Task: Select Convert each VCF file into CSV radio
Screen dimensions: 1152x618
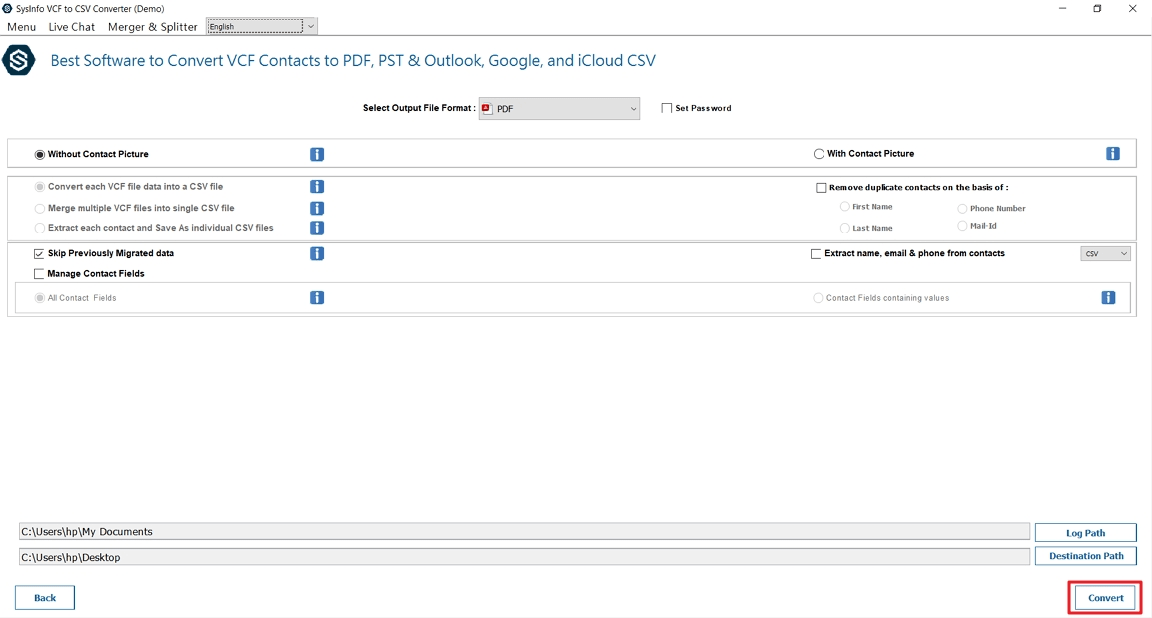Action: pos(40,187)
